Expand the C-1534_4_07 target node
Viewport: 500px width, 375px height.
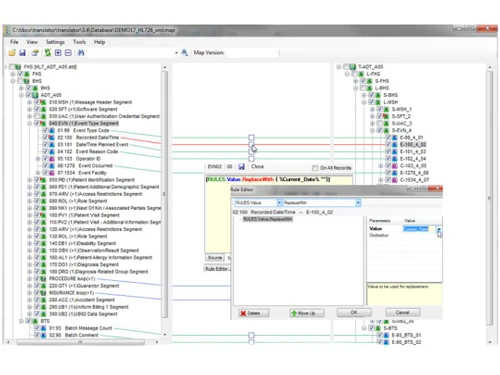(380, 180)
